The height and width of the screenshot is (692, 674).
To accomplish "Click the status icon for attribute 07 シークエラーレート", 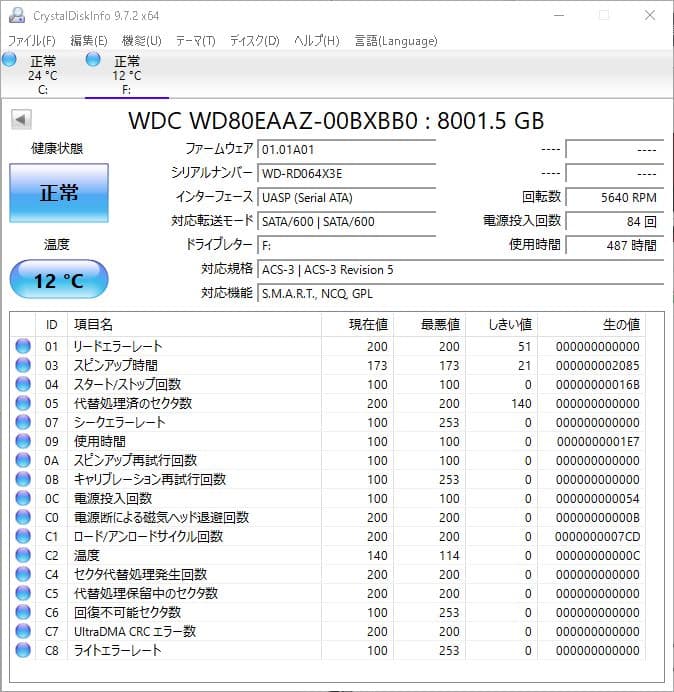I will 23,422.
